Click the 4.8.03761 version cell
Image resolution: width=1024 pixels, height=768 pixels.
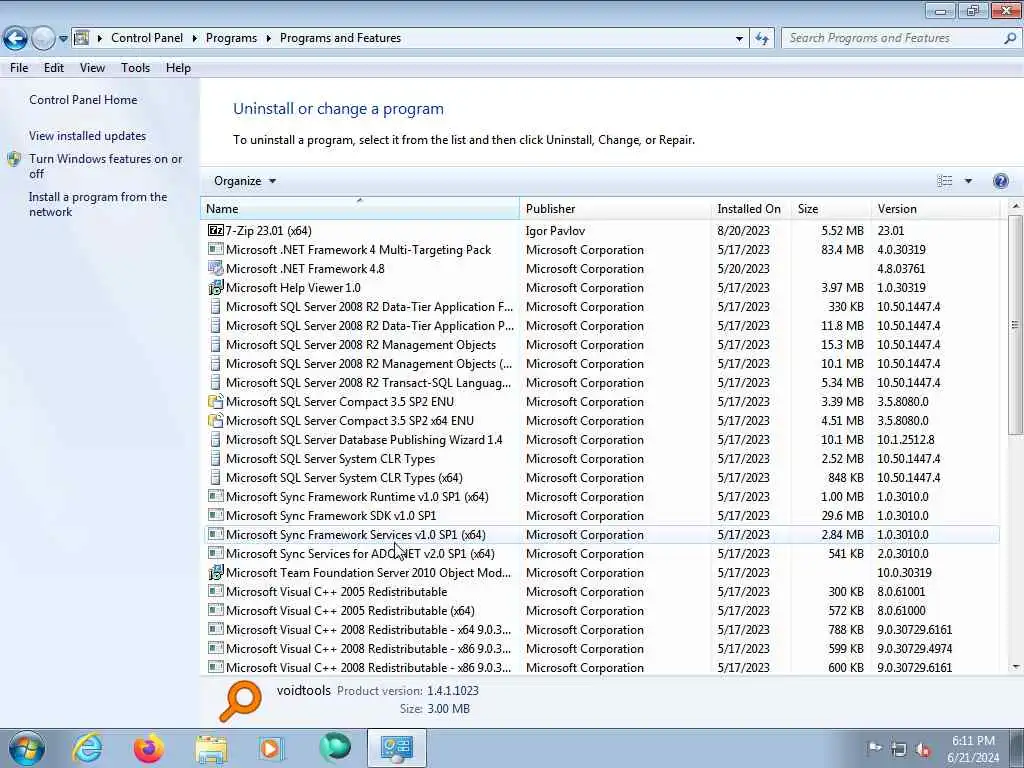pyautogui.click(x=901, y=268)
